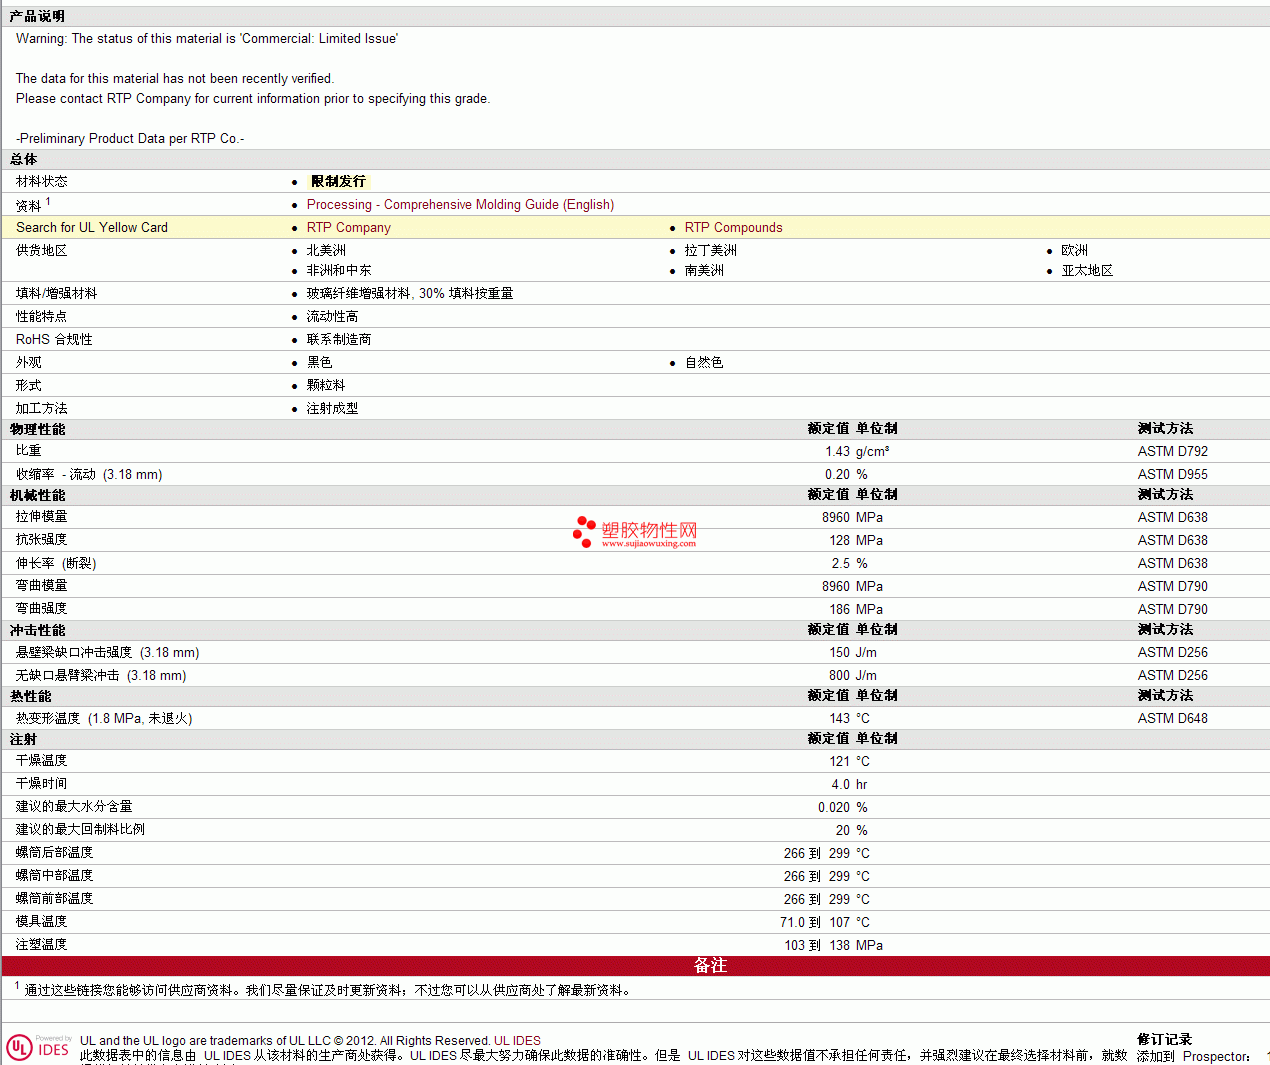The image size is (1270, 1065).
Task: Click the 联系制造商 RoHS value
Action: click(x=339, y=339)
